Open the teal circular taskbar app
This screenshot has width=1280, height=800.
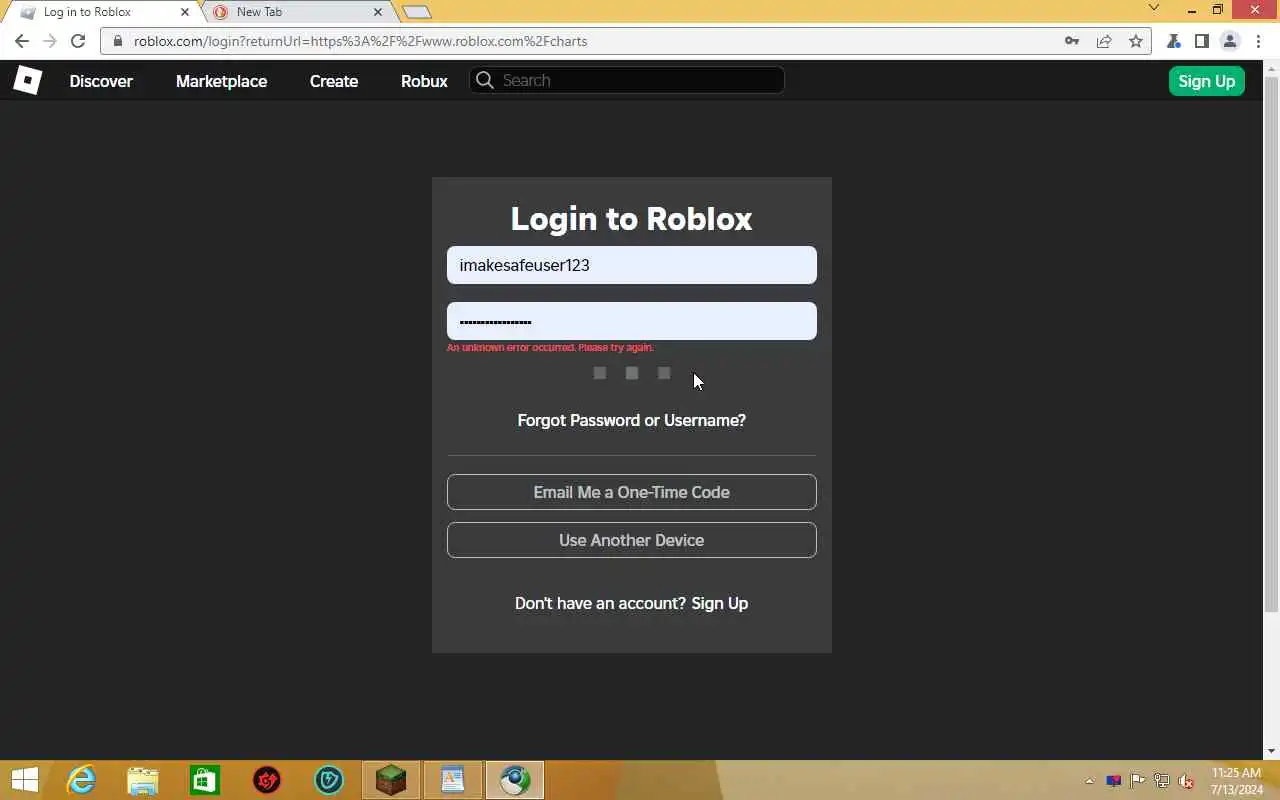pyautogui.click(x=329, y=780)
